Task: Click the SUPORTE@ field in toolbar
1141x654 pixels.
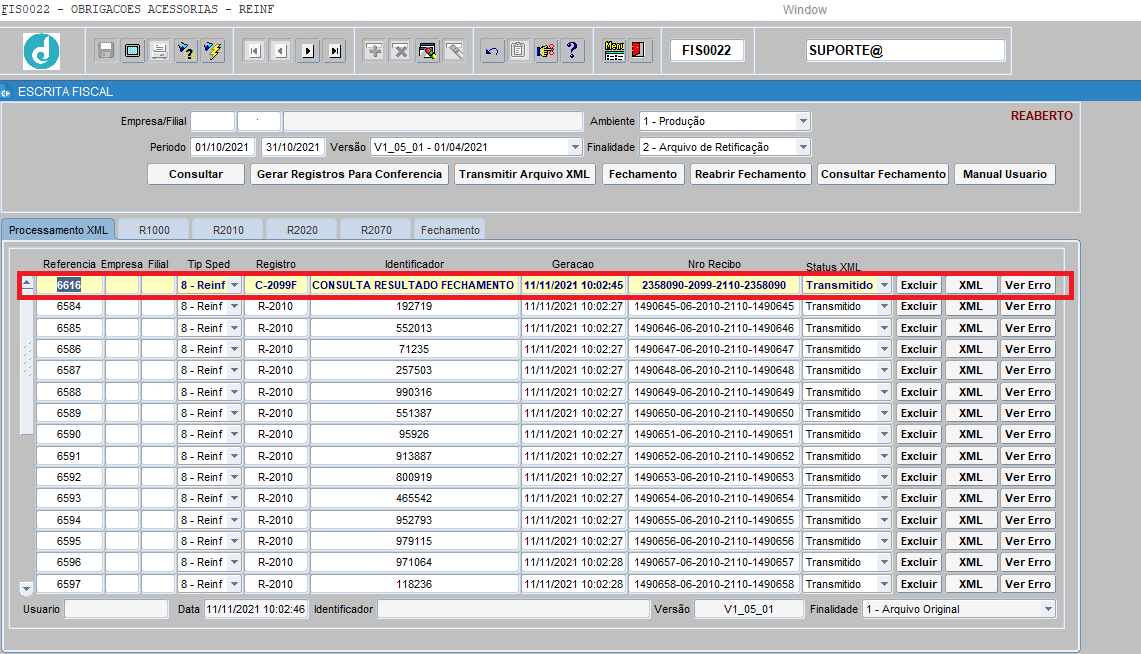Action: coord(905,50)
